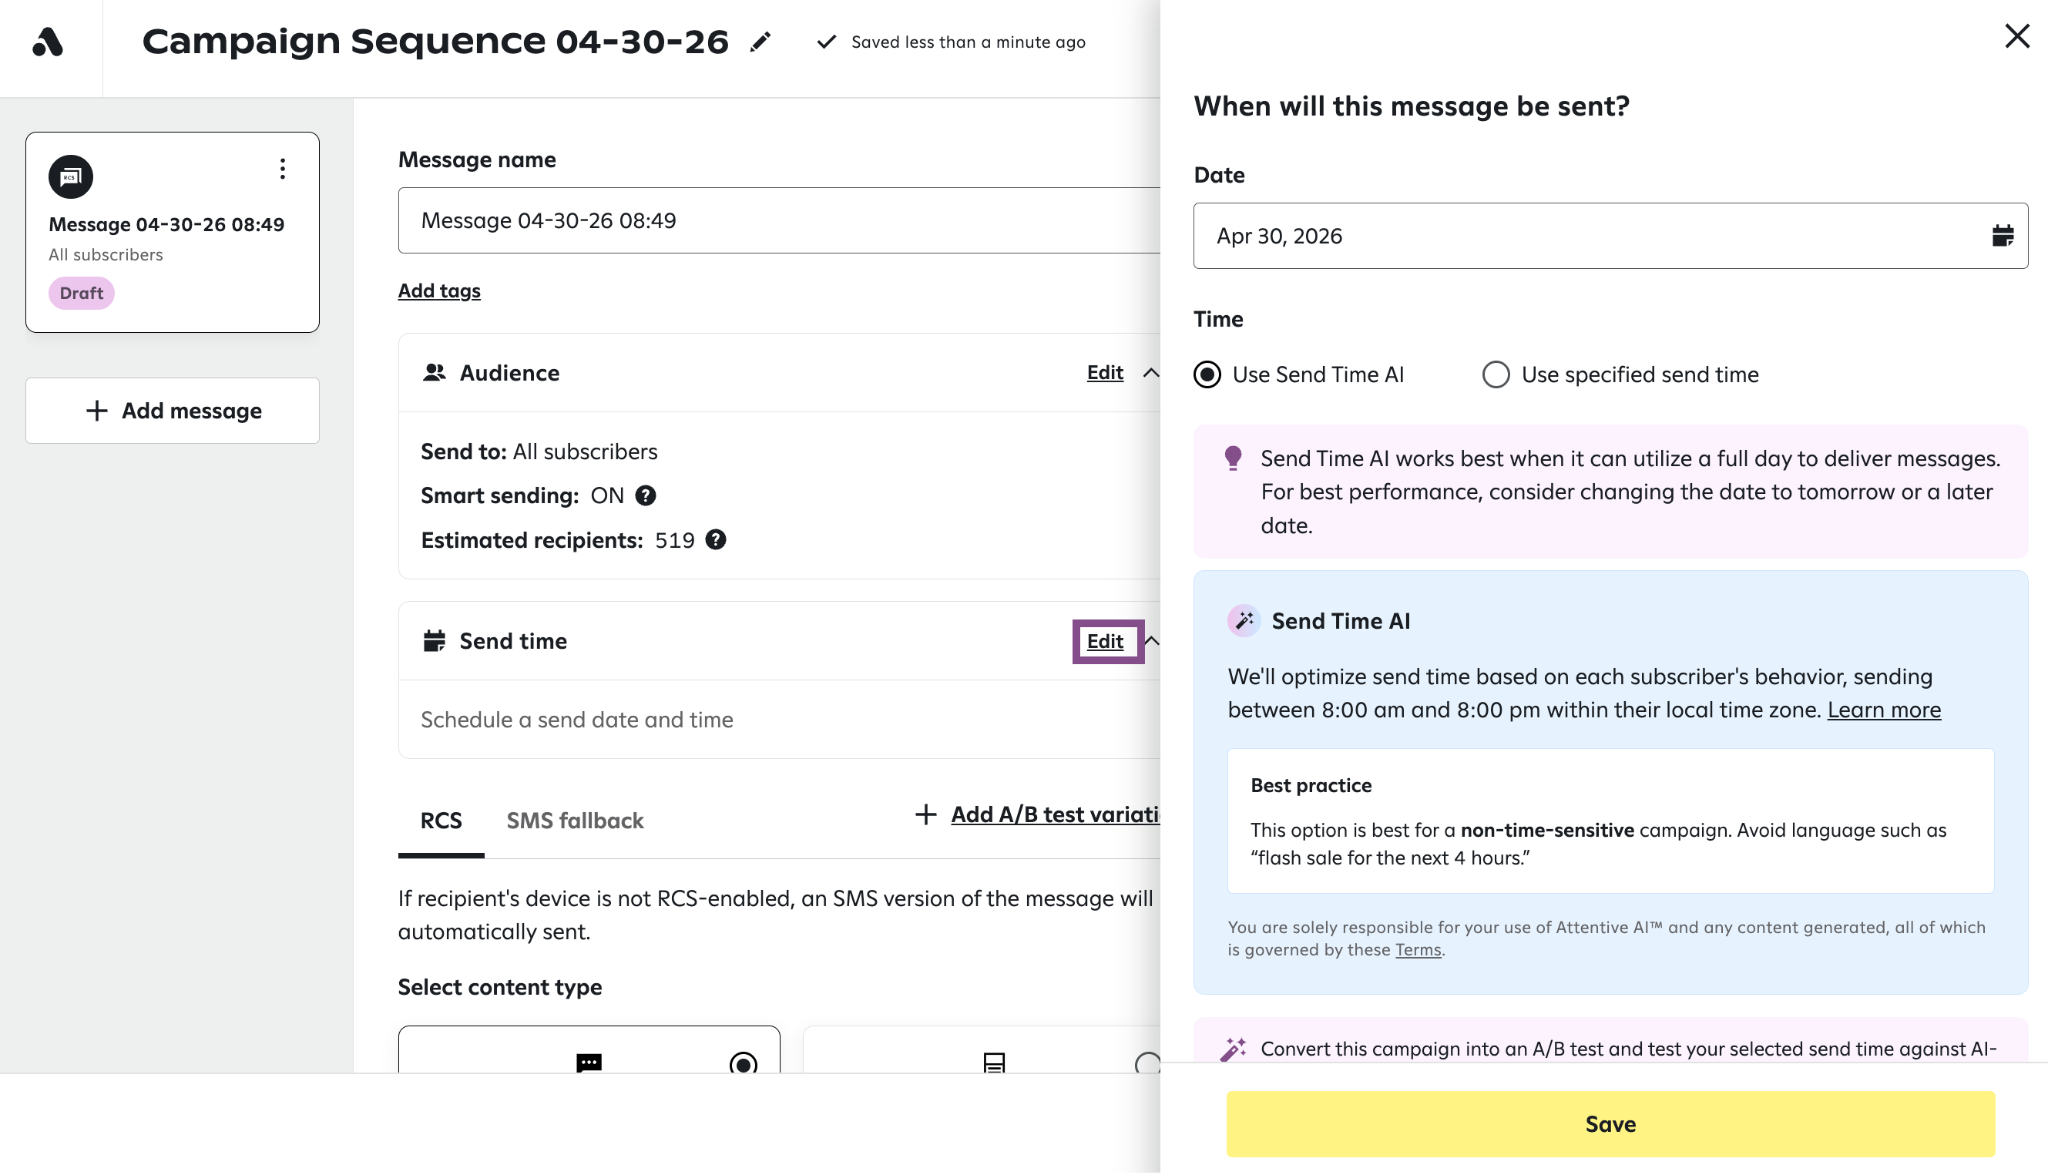This screenshot has width=2048, height=1173.
Task: Open the Learn more link
Action: (1884, 710)
